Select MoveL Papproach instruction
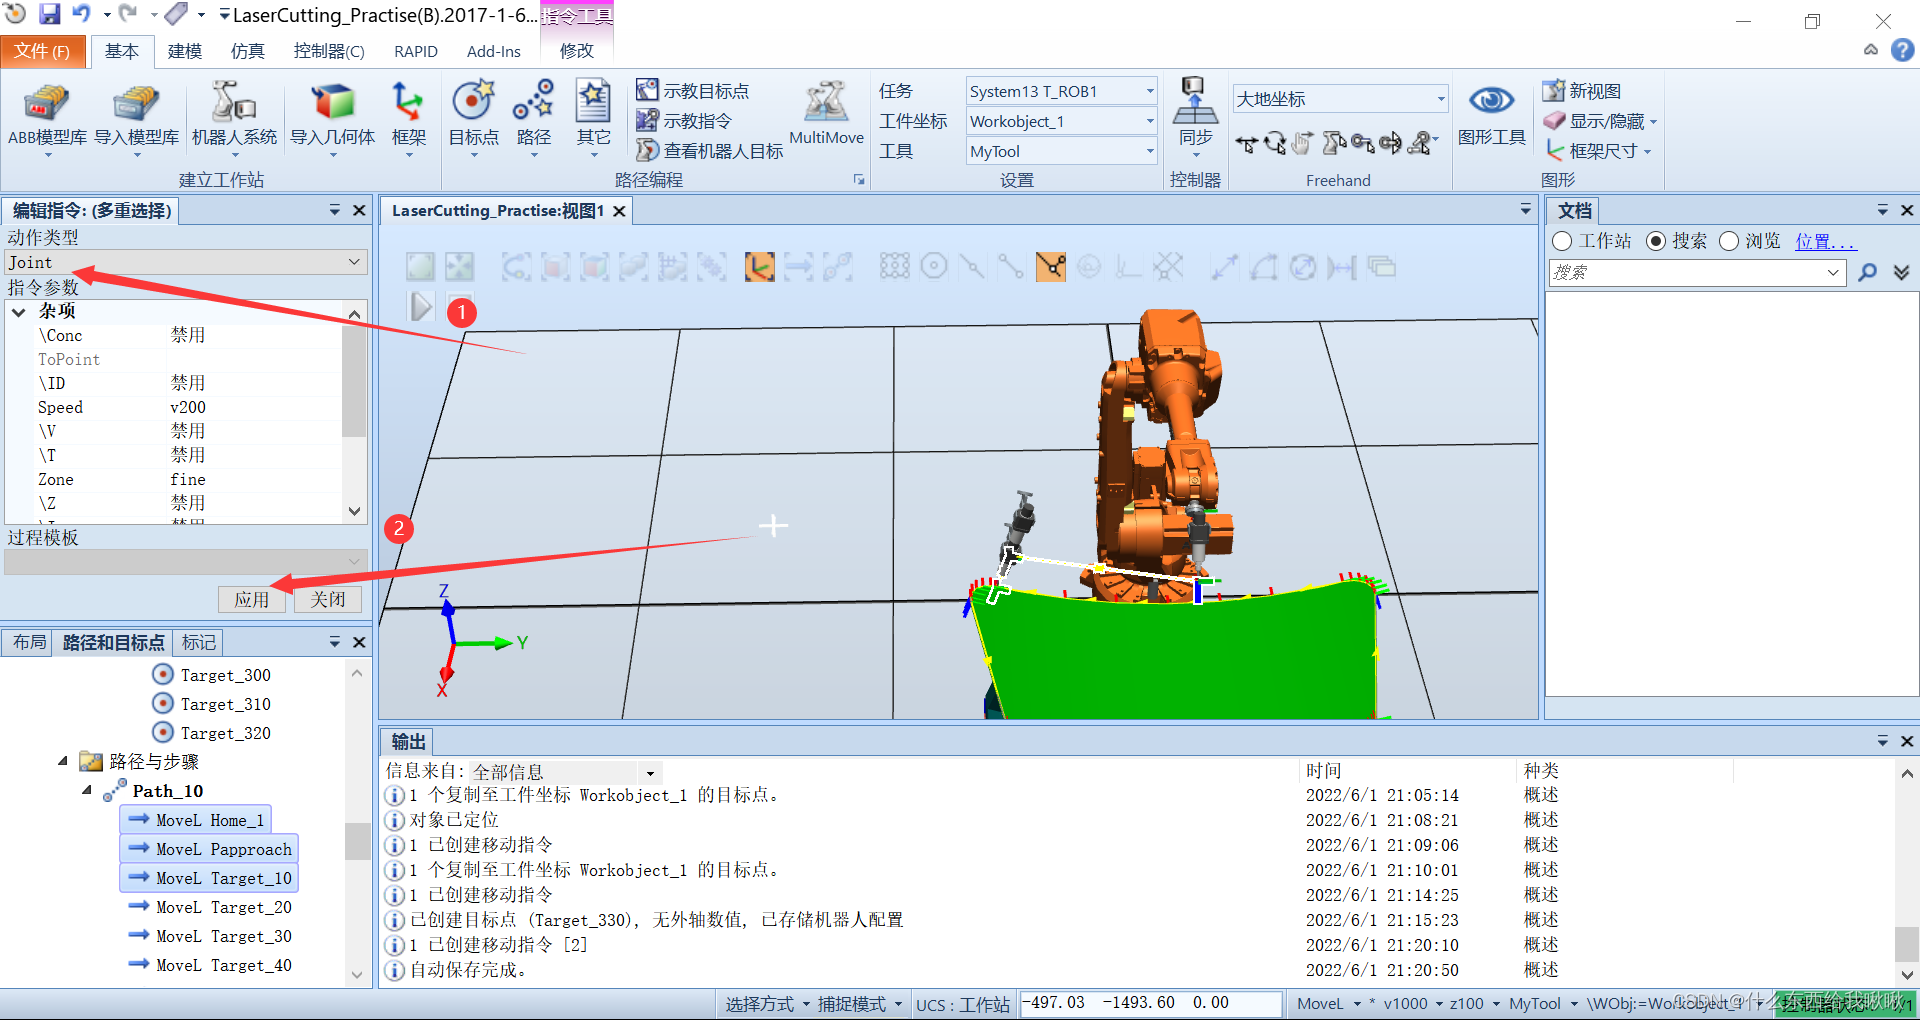 [210, 849]
